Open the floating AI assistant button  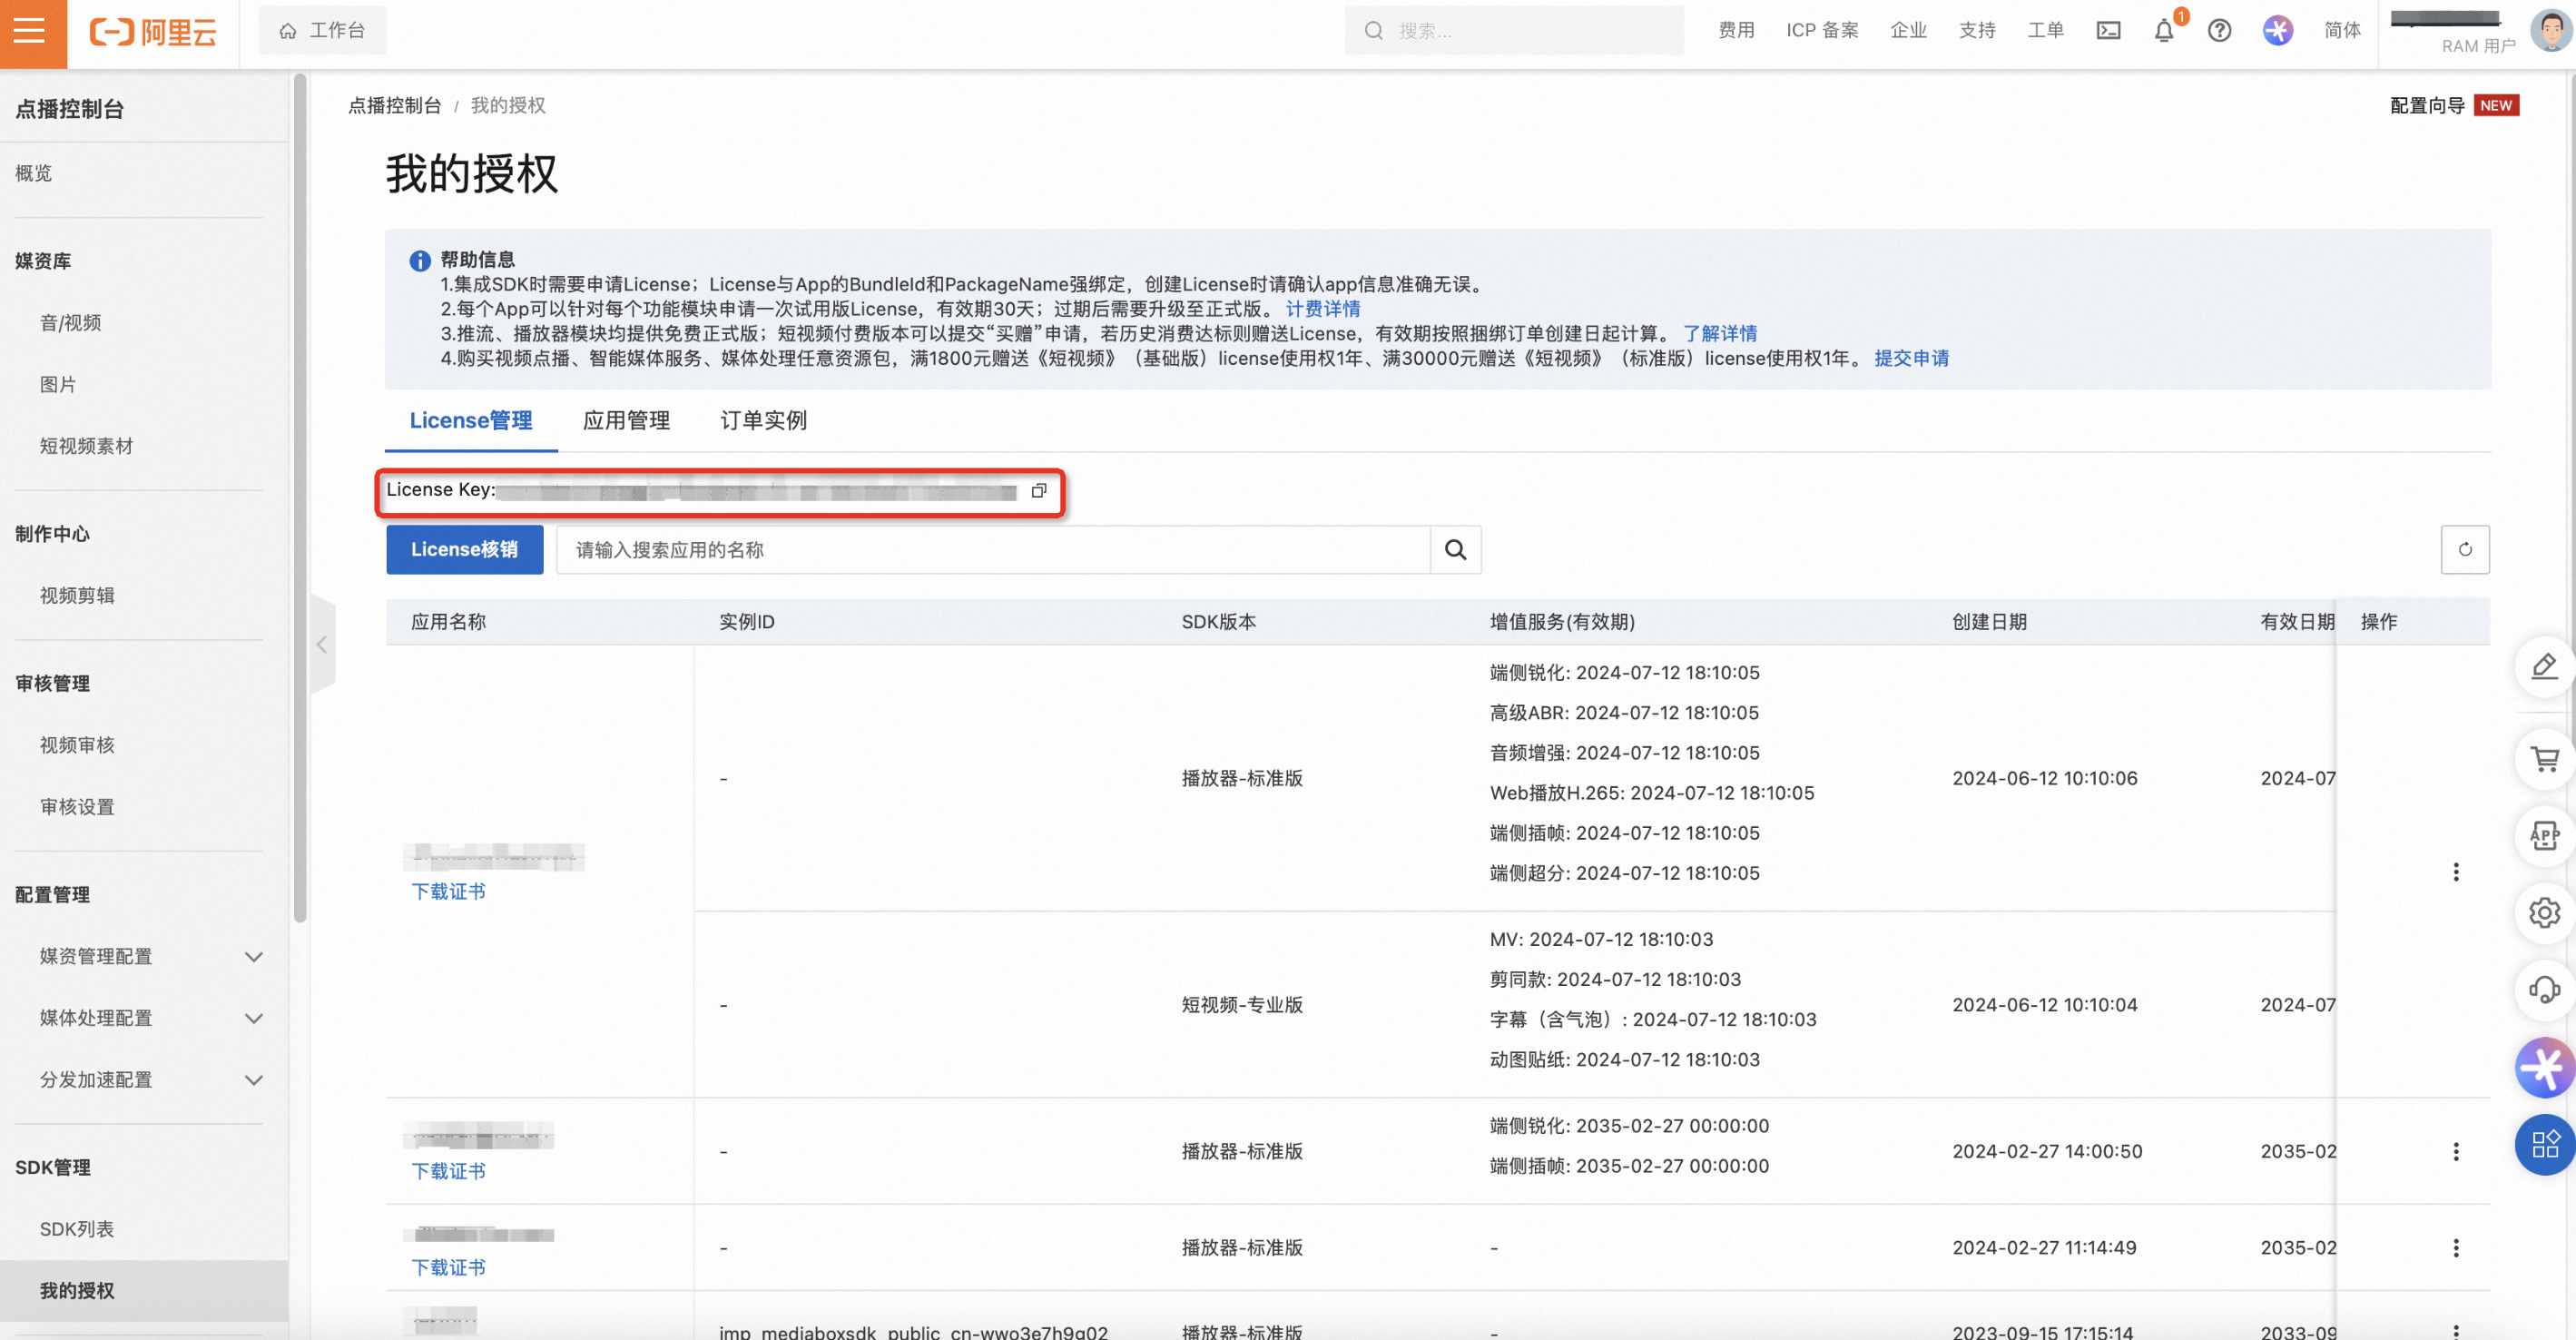[x=2545, y=1067]
